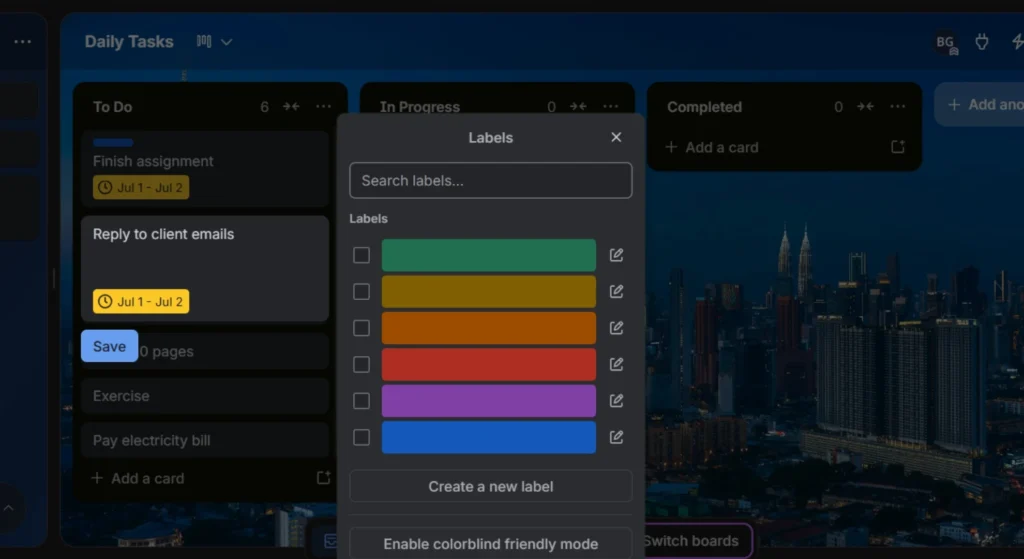Open the Automation lightning icon

pos(1017,42)
